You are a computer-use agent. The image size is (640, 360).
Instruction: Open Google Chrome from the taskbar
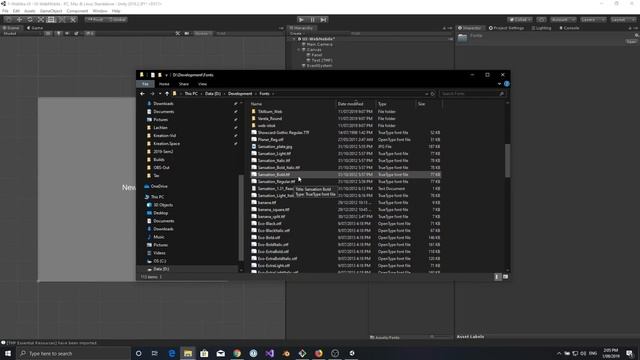pyautogui.click(x=237, y=353)
